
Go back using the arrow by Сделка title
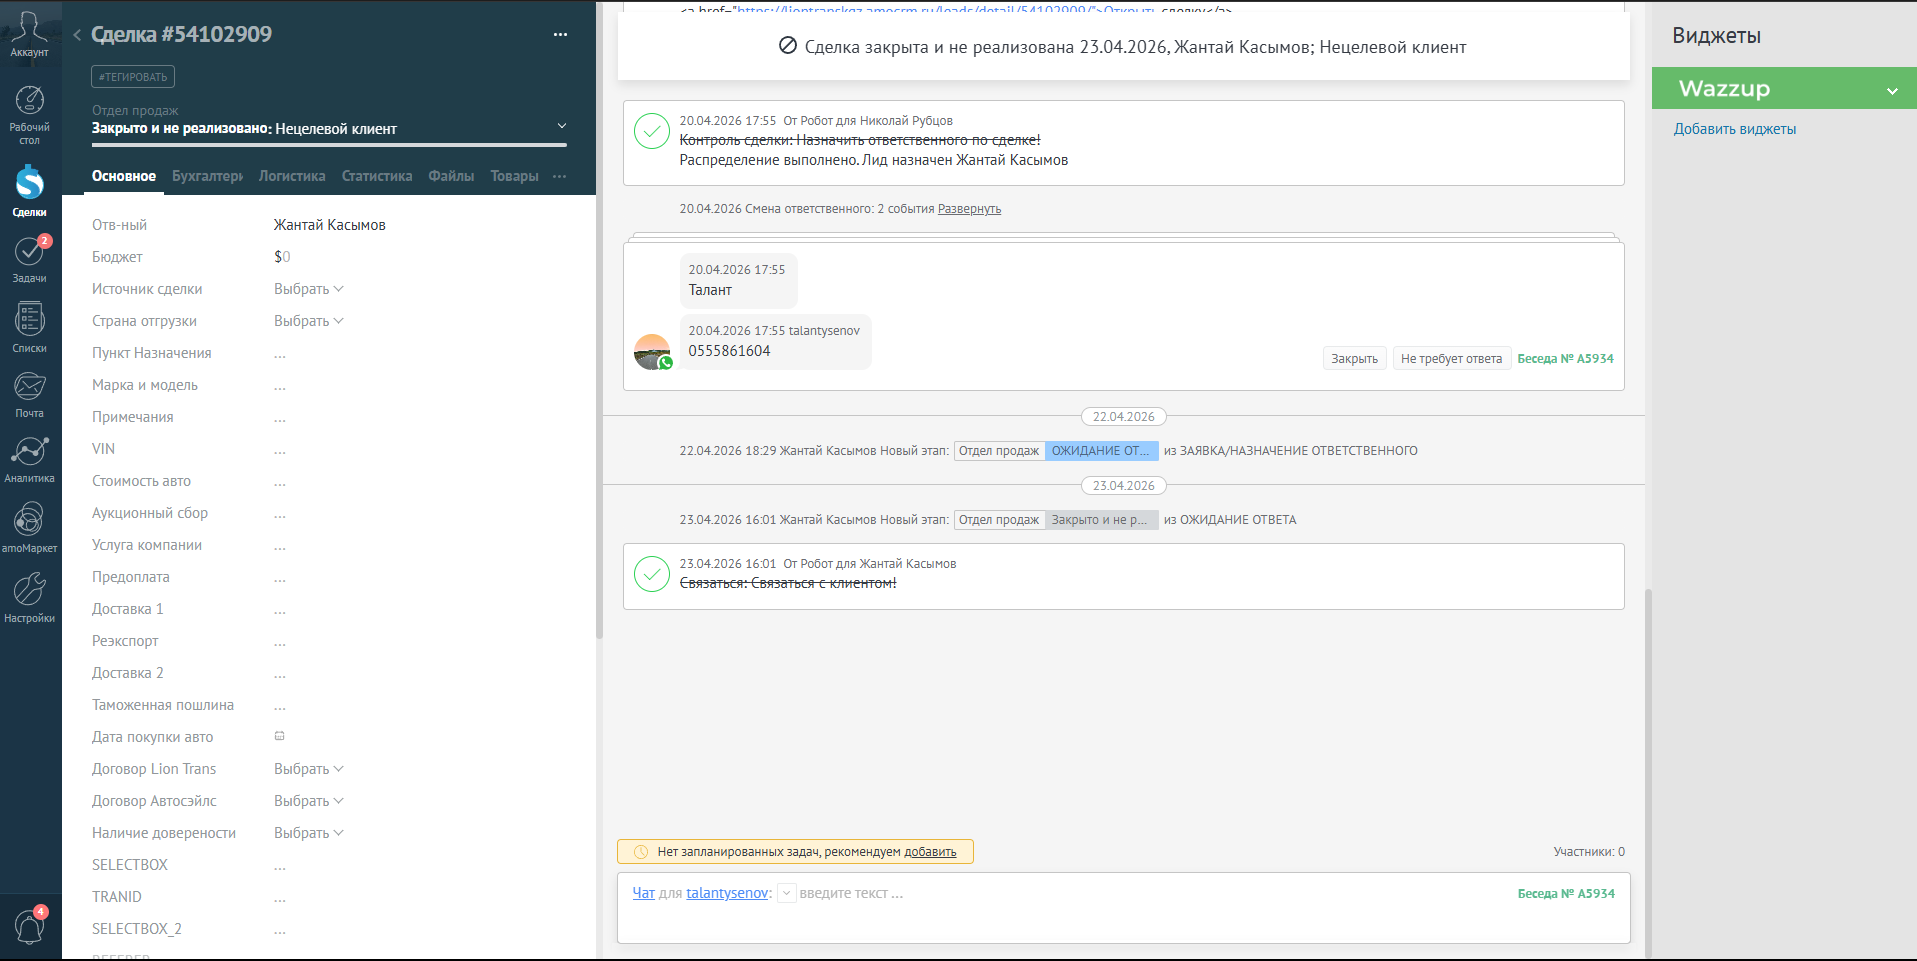77,35
